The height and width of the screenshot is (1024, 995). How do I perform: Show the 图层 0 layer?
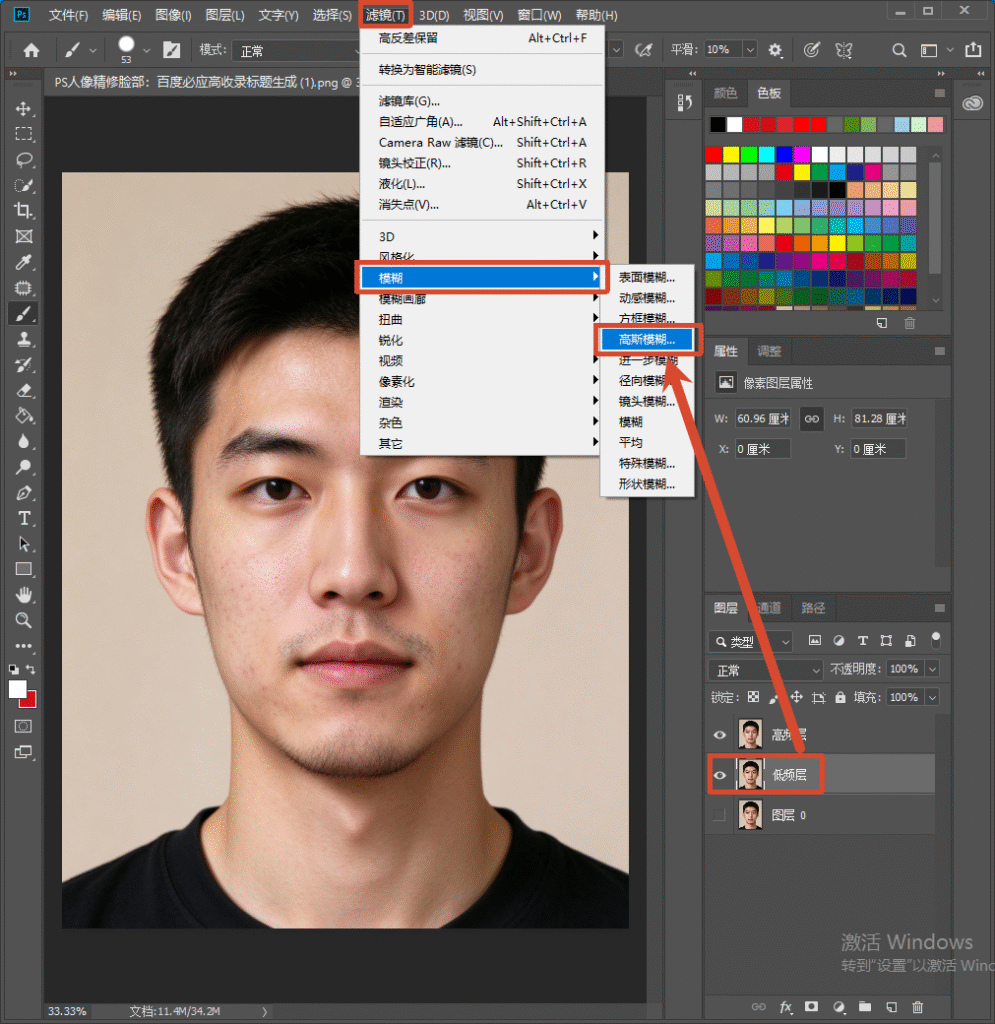pyautogui.click(x=719, y=815)
